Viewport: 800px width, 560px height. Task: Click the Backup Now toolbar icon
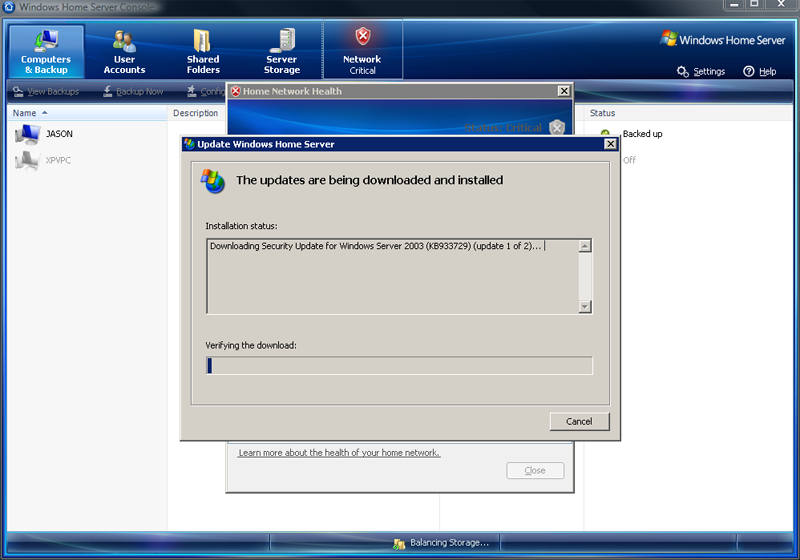(107, 91)
